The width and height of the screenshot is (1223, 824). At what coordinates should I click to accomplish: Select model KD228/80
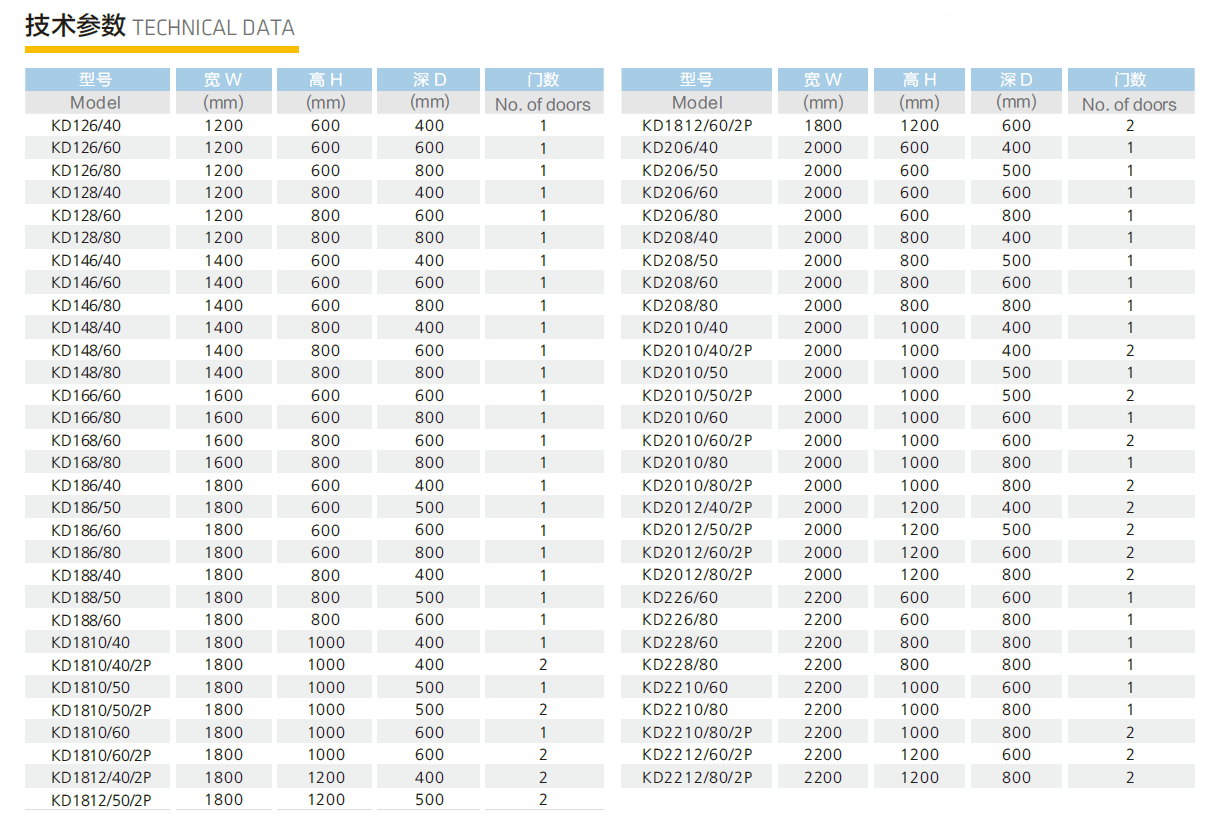click(680, 665)
